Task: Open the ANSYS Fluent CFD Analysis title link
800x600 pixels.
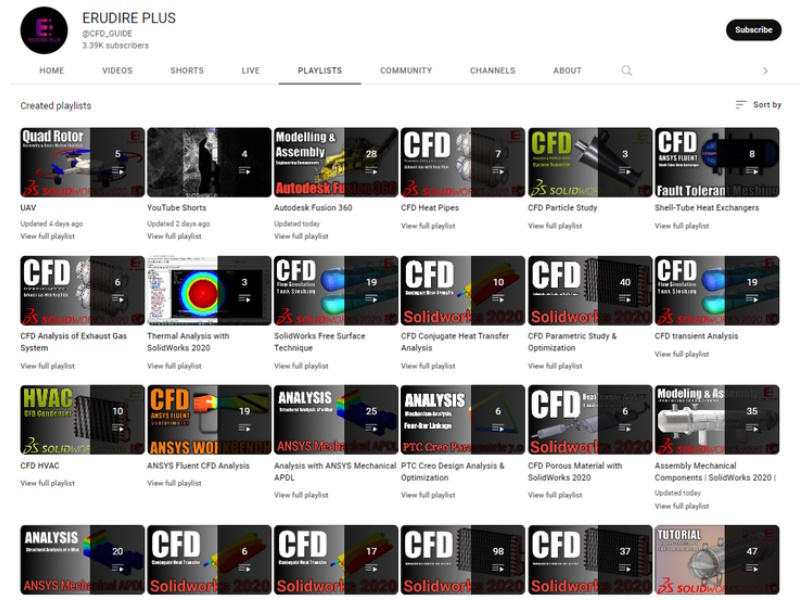Action: (x=198, y=466)
